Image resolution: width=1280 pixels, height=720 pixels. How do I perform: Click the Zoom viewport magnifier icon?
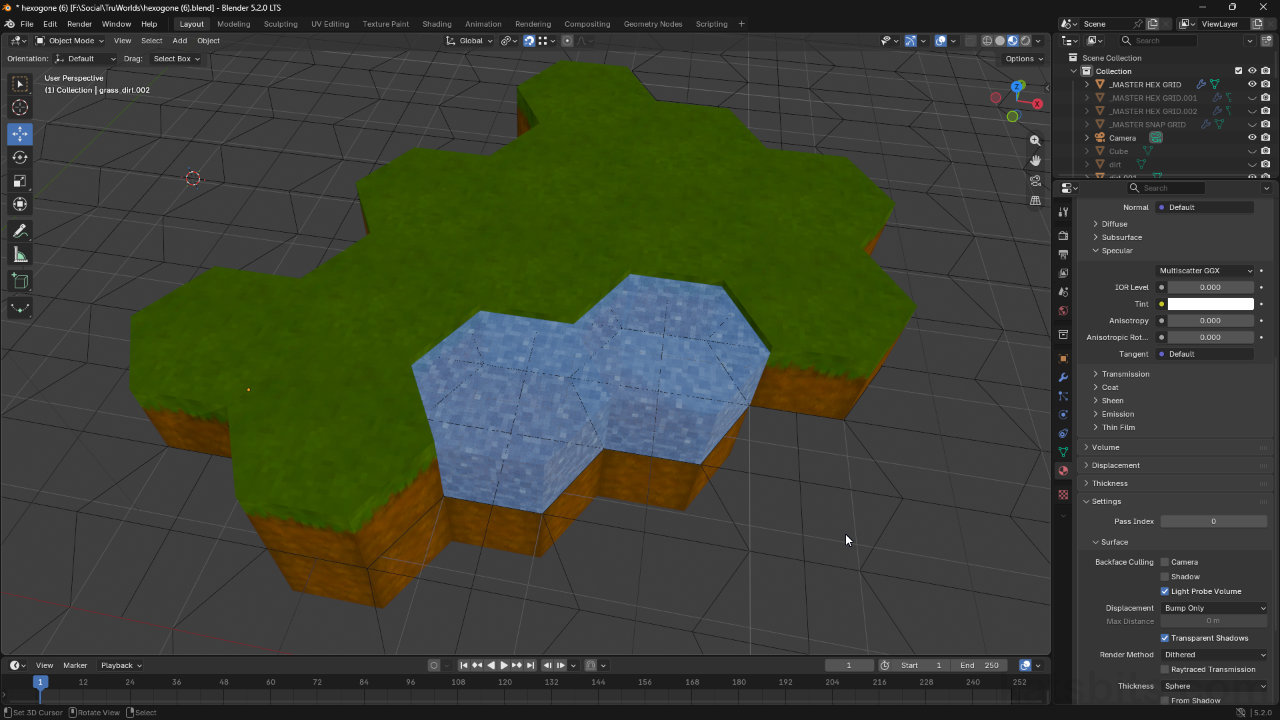(1036, 141)
